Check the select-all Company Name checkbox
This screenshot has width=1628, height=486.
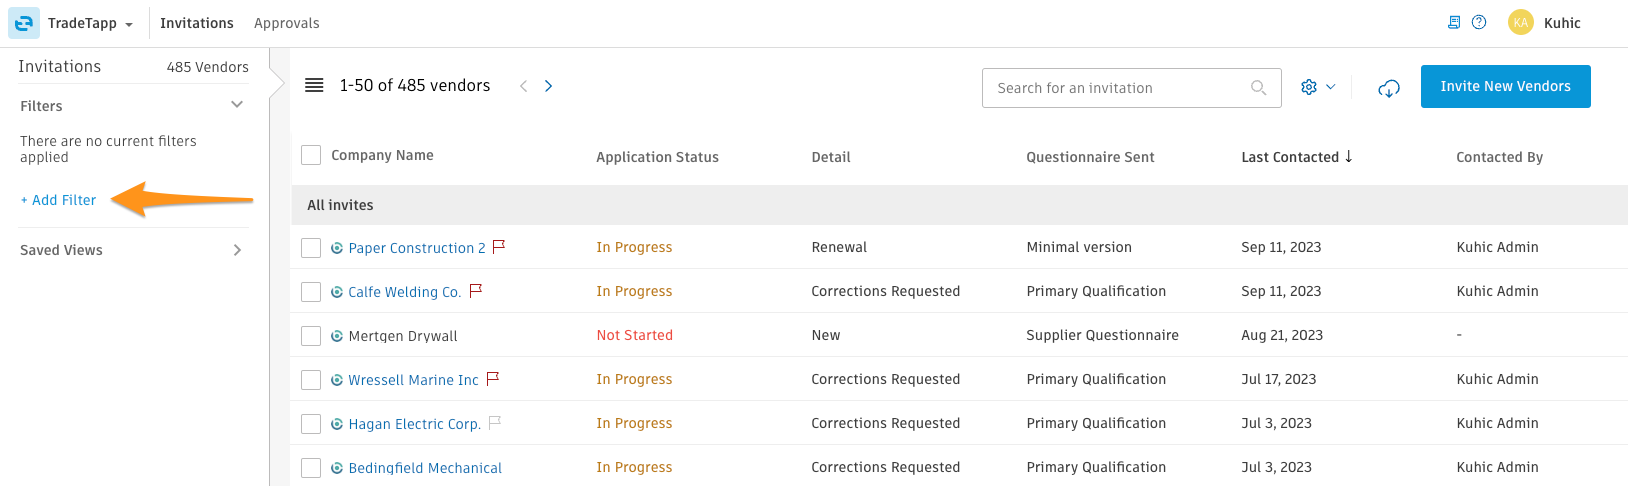point(311,155)
